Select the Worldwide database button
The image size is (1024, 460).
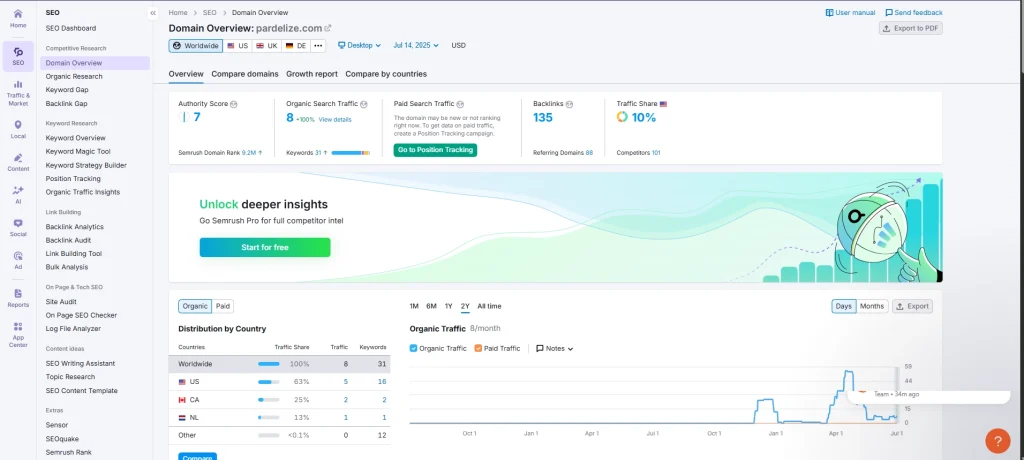pyautogui.click(x=196, y=46)
